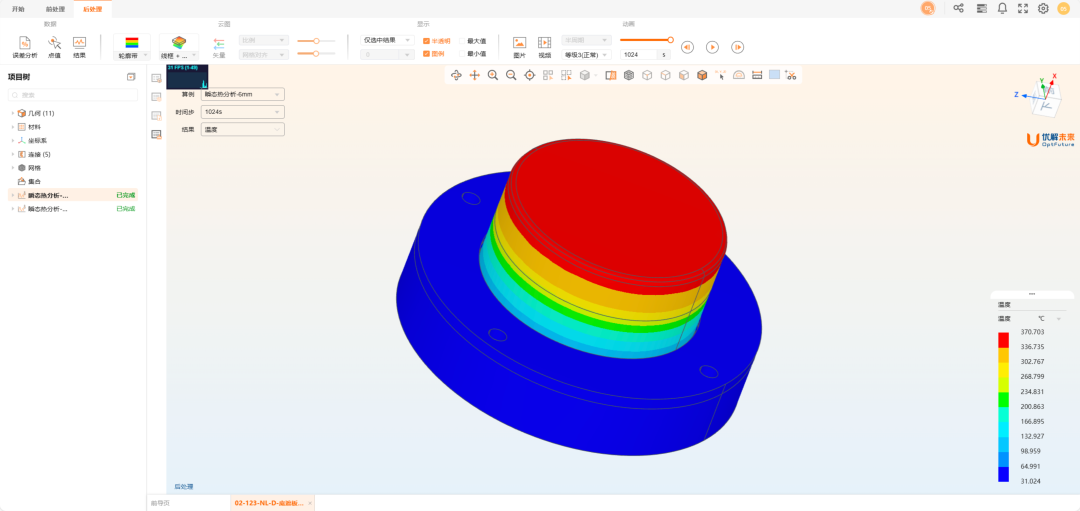Select the 点值 point value probe
Image resolution: width=1080 pixels, height=511 pixels.
point(54,47)
